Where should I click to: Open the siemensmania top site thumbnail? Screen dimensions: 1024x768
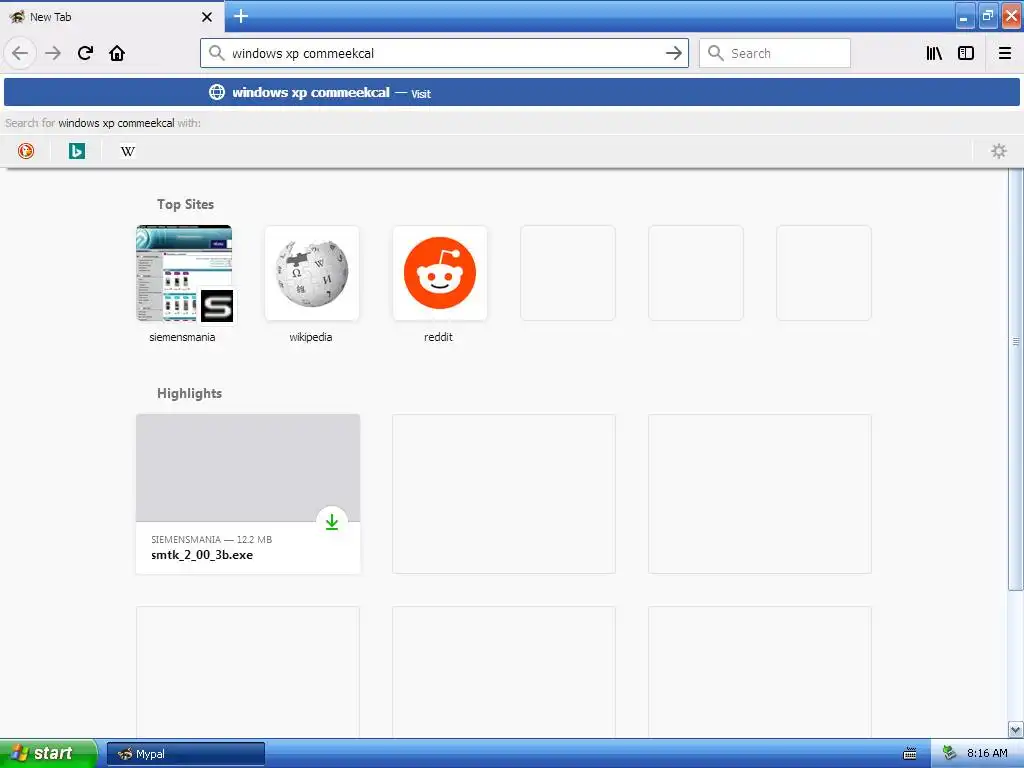click(184, 273)
